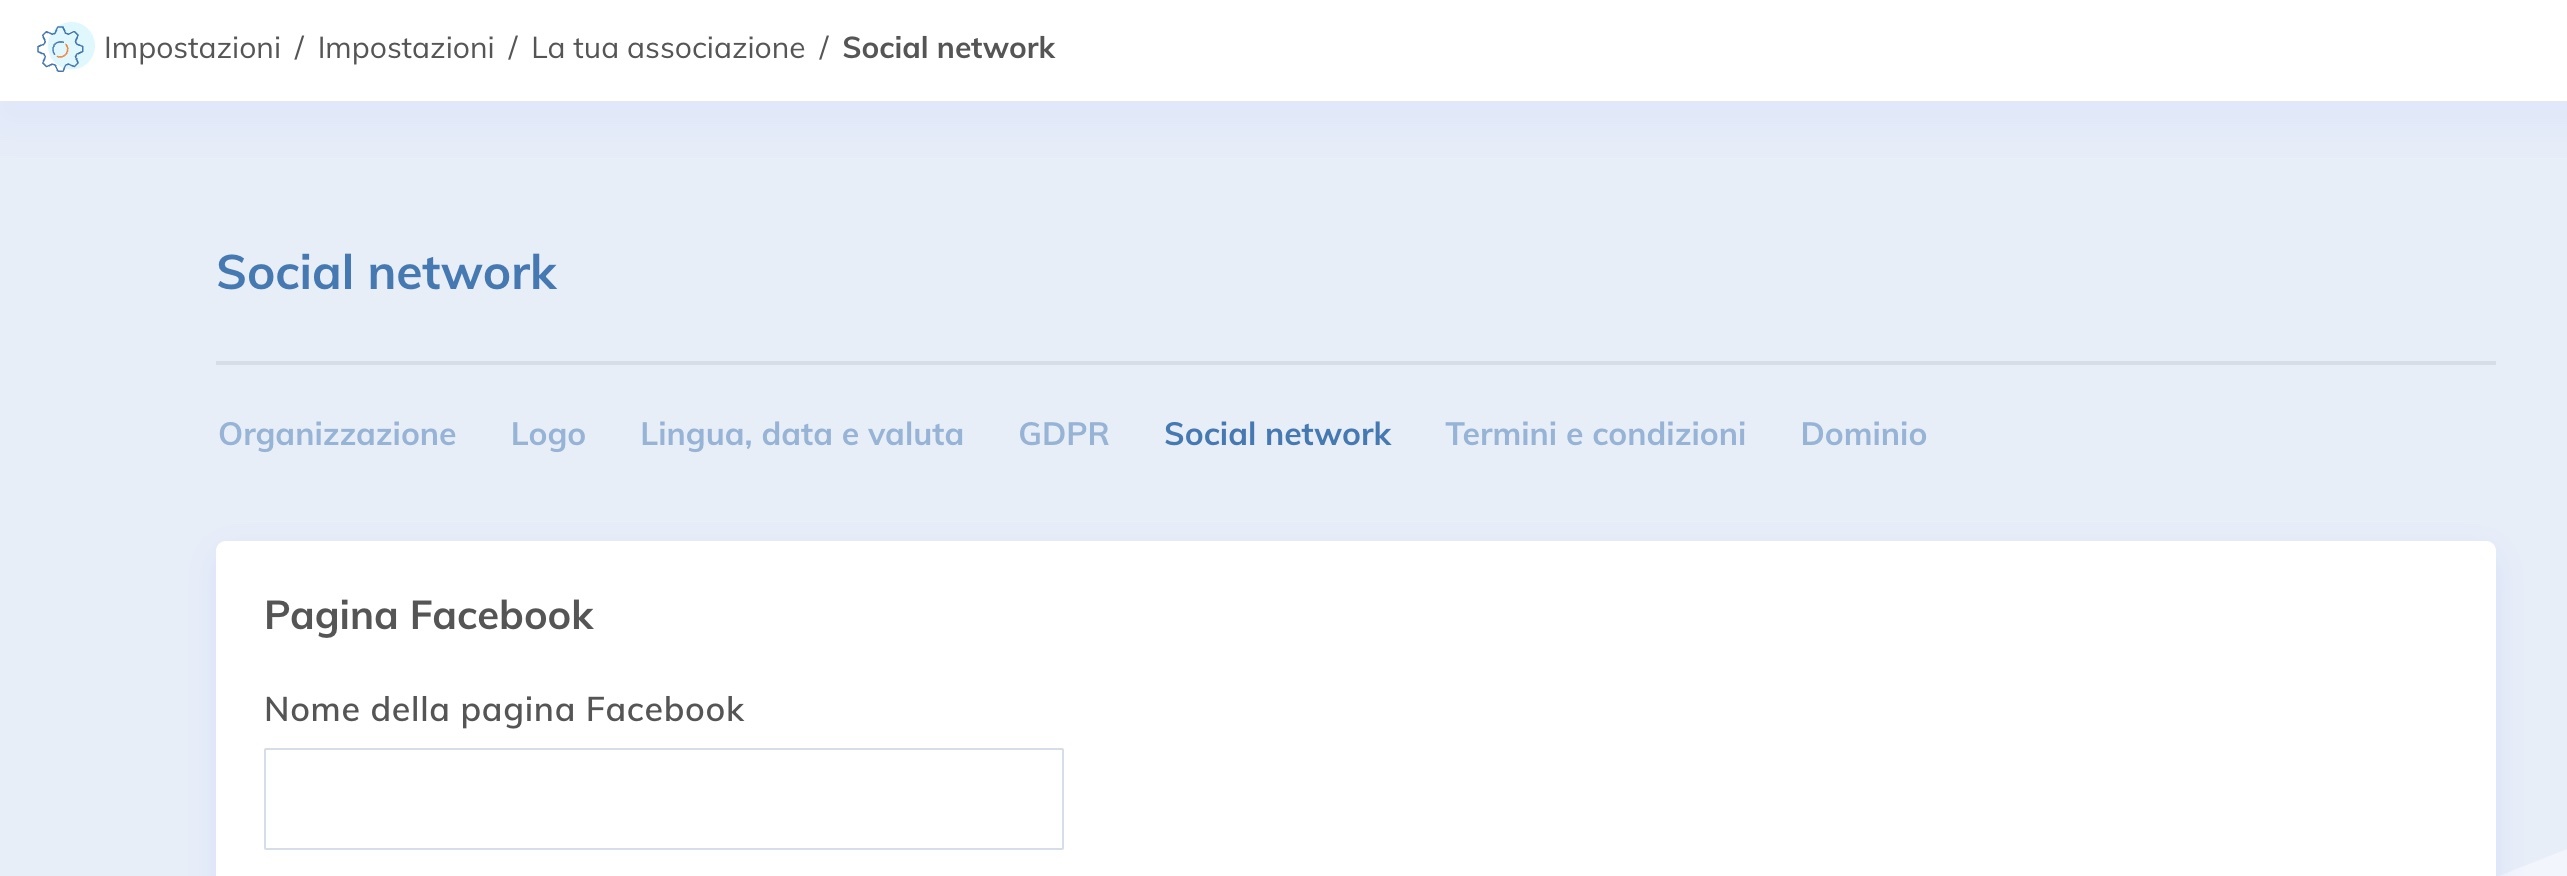Go to domain settings via Dominio
The height and width of the screenshot is (876, 2567).
(1862, 434)
